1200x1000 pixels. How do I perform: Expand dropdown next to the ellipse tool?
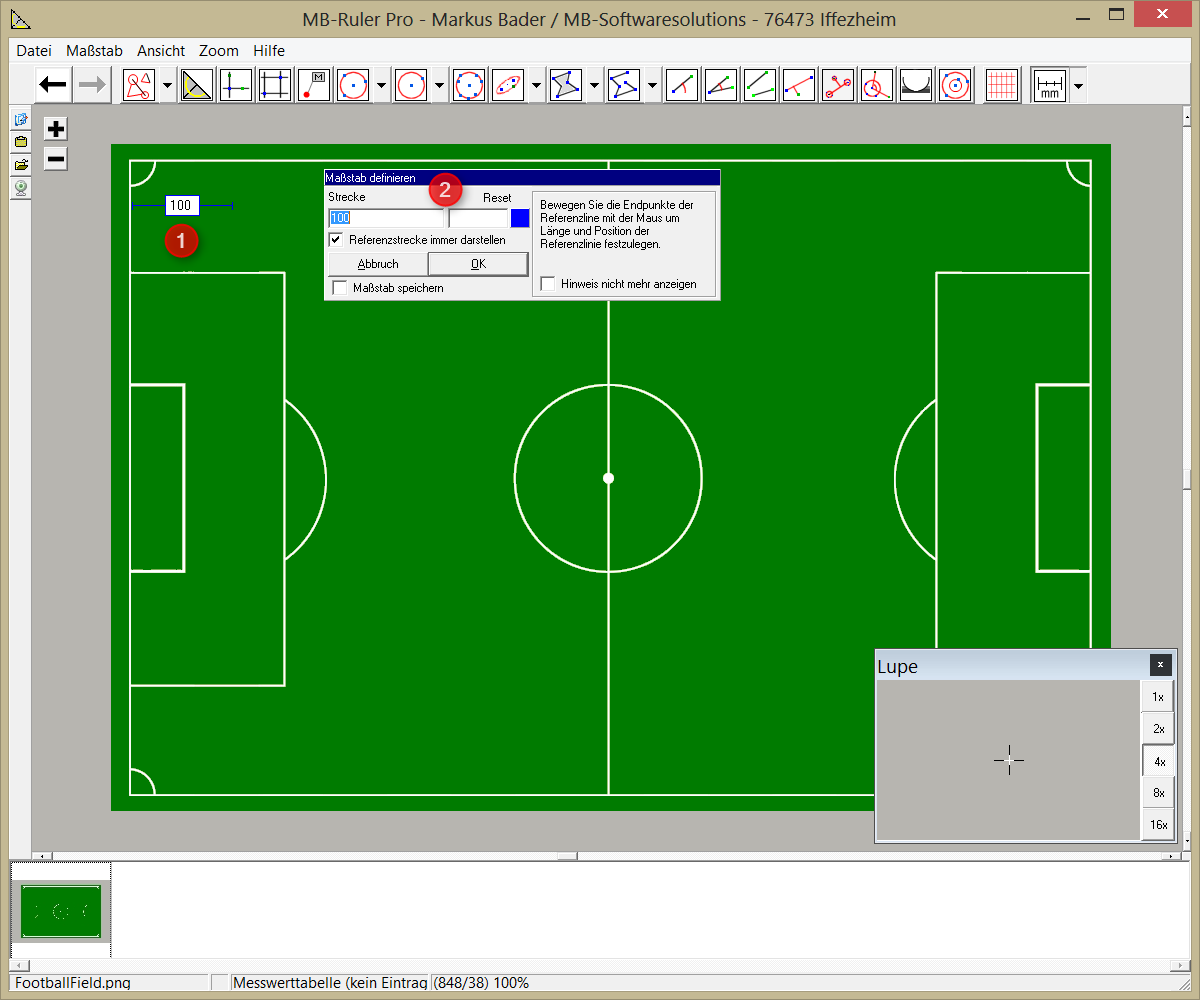(537, 86)
